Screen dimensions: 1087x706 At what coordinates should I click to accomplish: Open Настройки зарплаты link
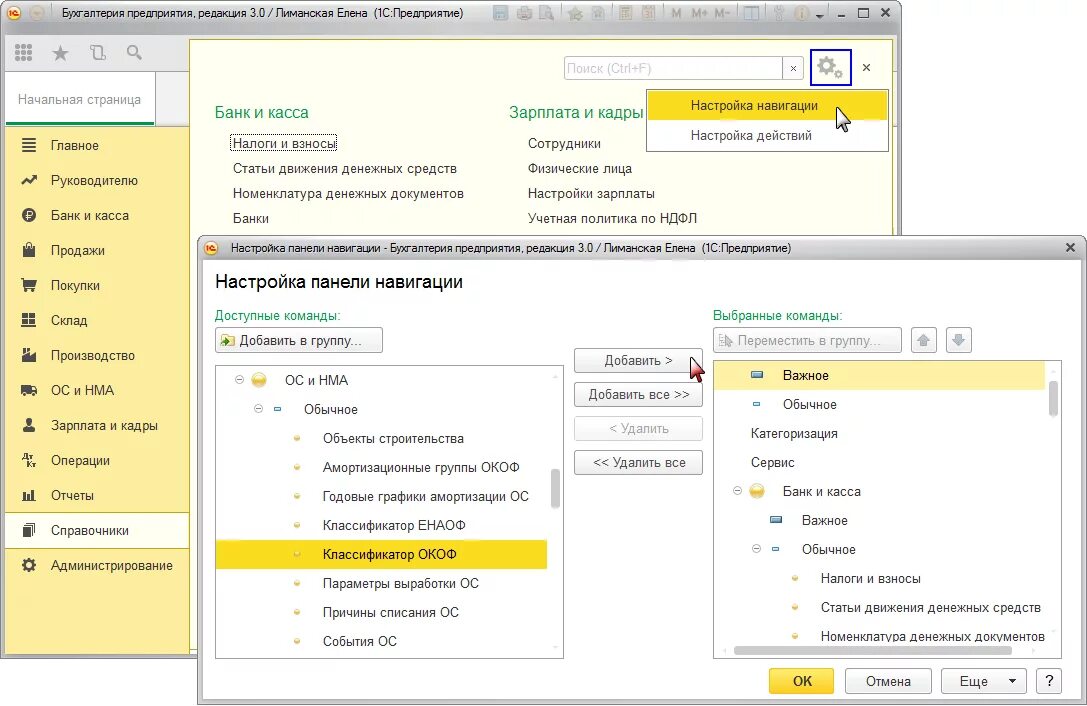tap(591, 193)
